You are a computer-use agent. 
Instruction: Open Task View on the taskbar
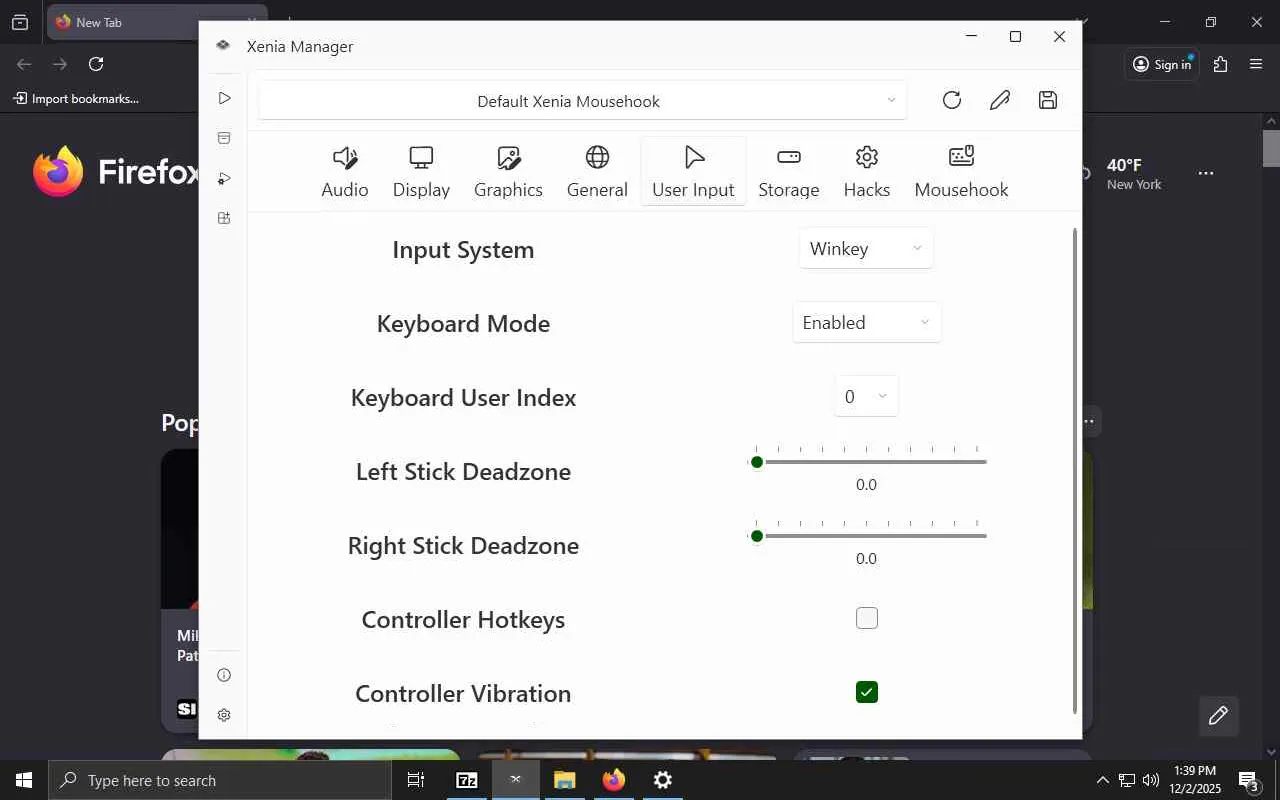click(416, 780)
